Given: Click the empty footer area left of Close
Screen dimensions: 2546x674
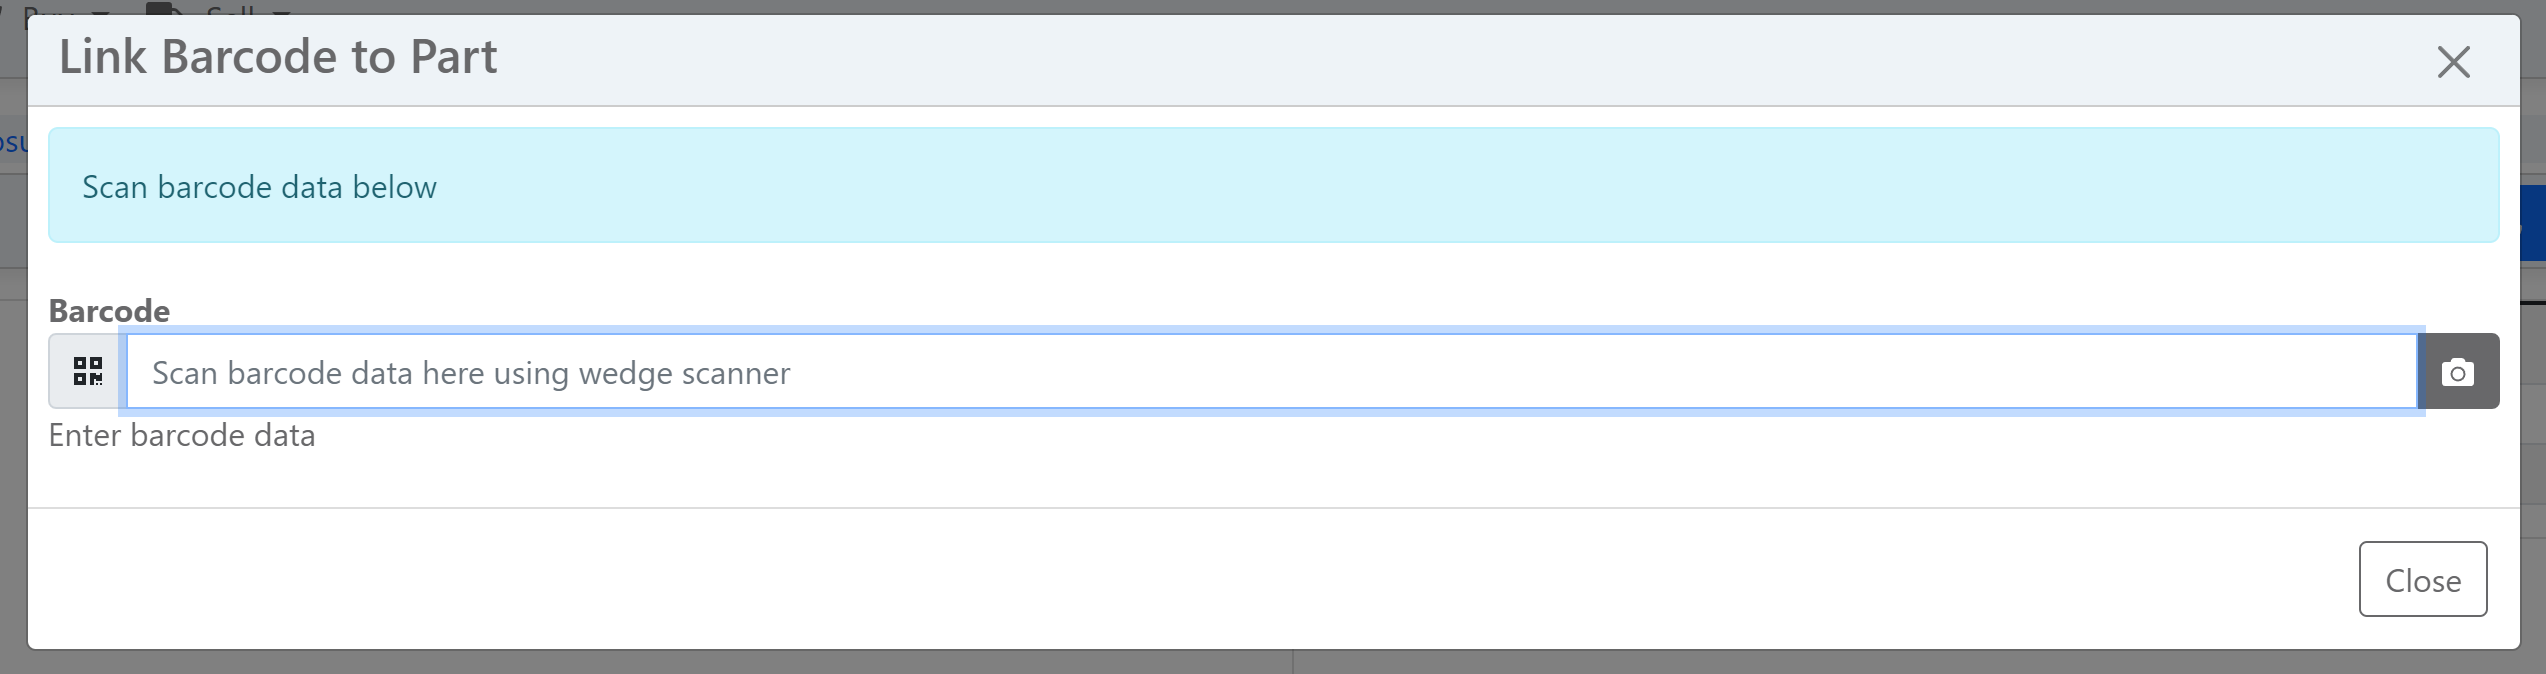Looking at the screenshot, I should (x=1200, y=579).
